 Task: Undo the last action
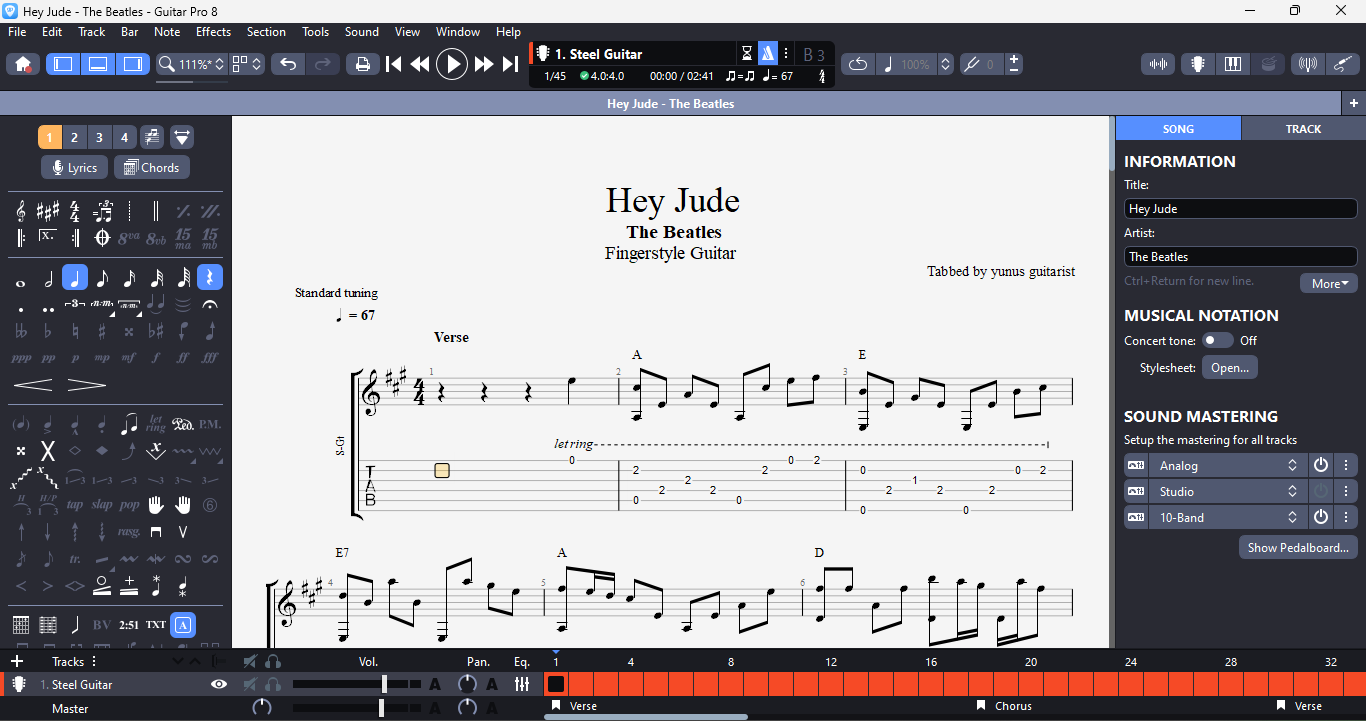[288, 64]
